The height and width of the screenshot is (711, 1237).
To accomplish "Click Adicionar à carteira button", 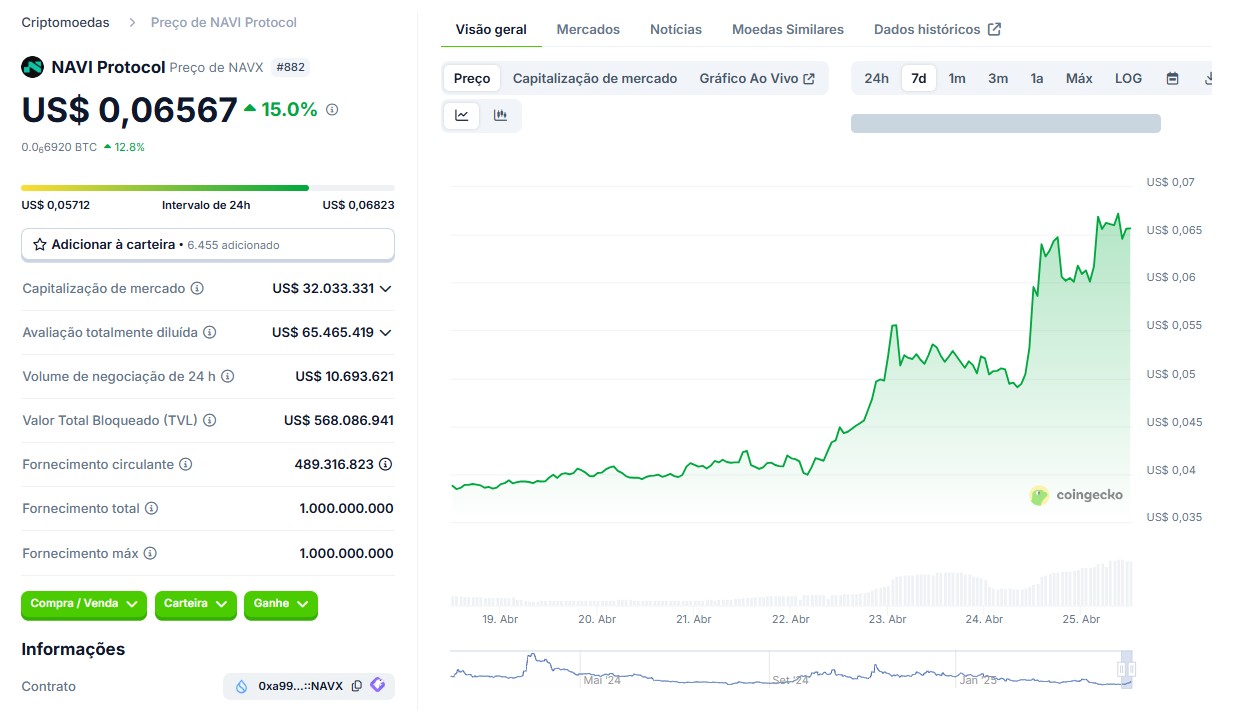I will pos(208,244).
